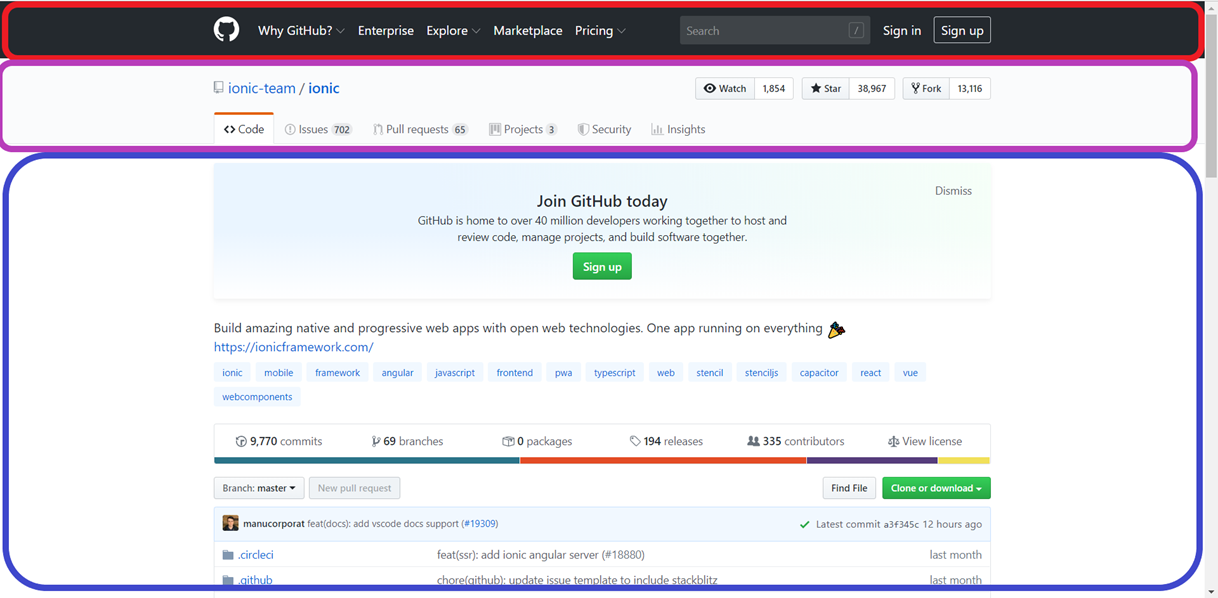Expand the Pricing dropdown menu

[600, 31]
